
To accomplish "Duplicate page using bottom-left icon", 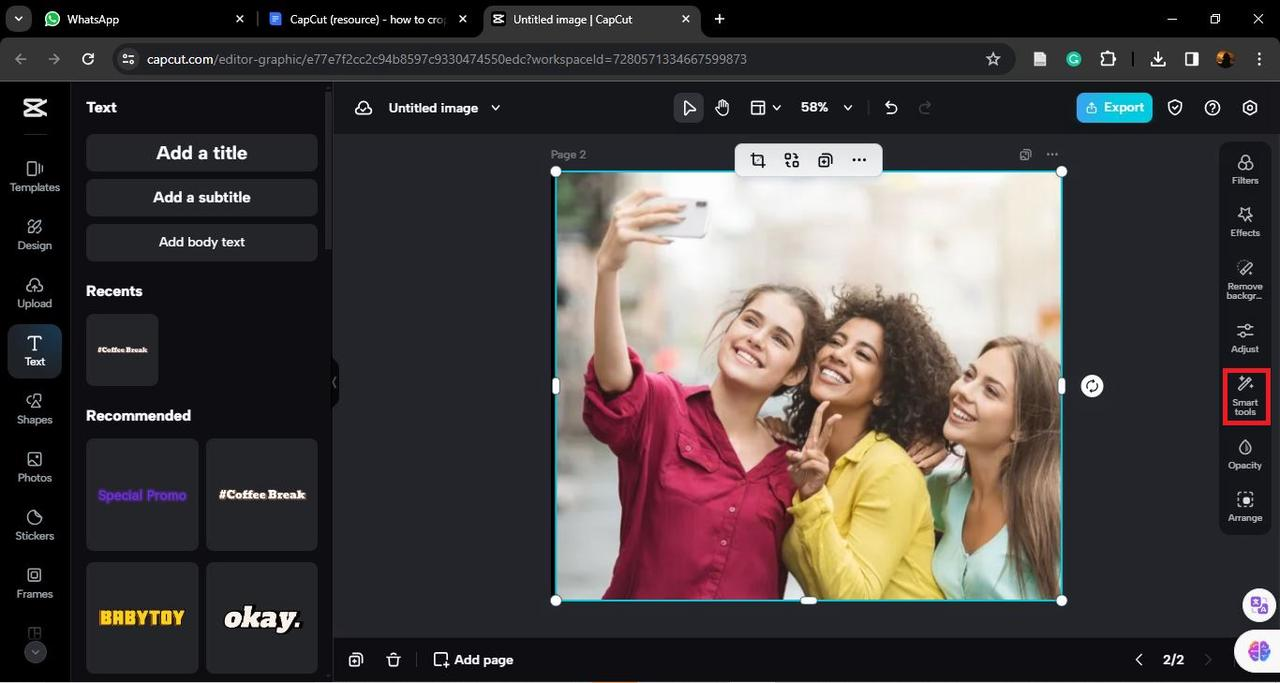I will tap(356, 660).
